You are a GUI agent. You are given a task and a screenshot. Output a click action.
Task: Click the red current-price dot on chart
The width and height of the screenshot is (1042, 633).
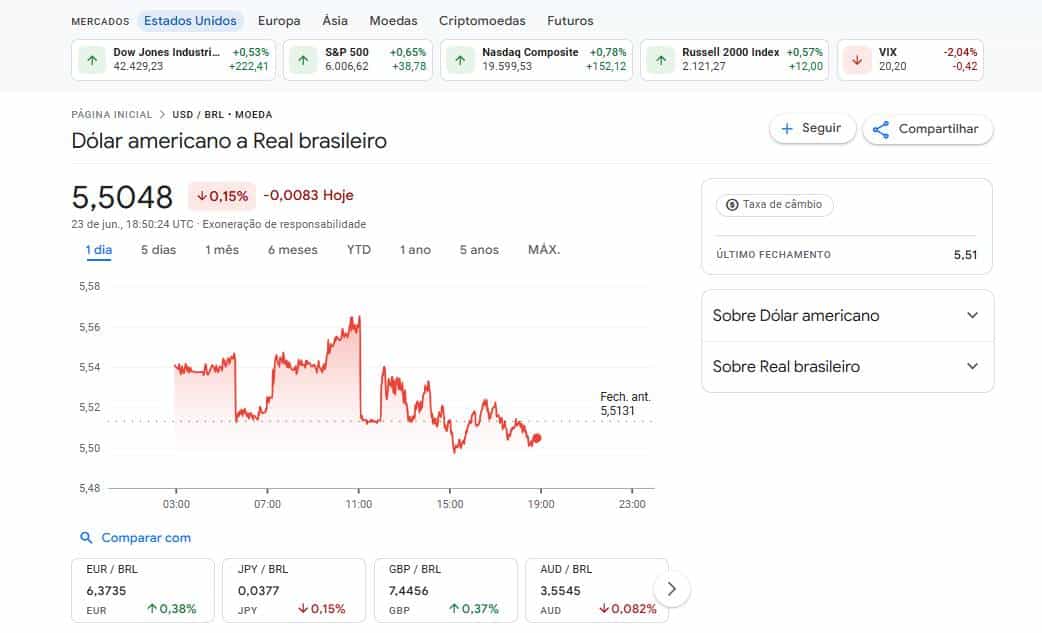click(x=537, y=438)
